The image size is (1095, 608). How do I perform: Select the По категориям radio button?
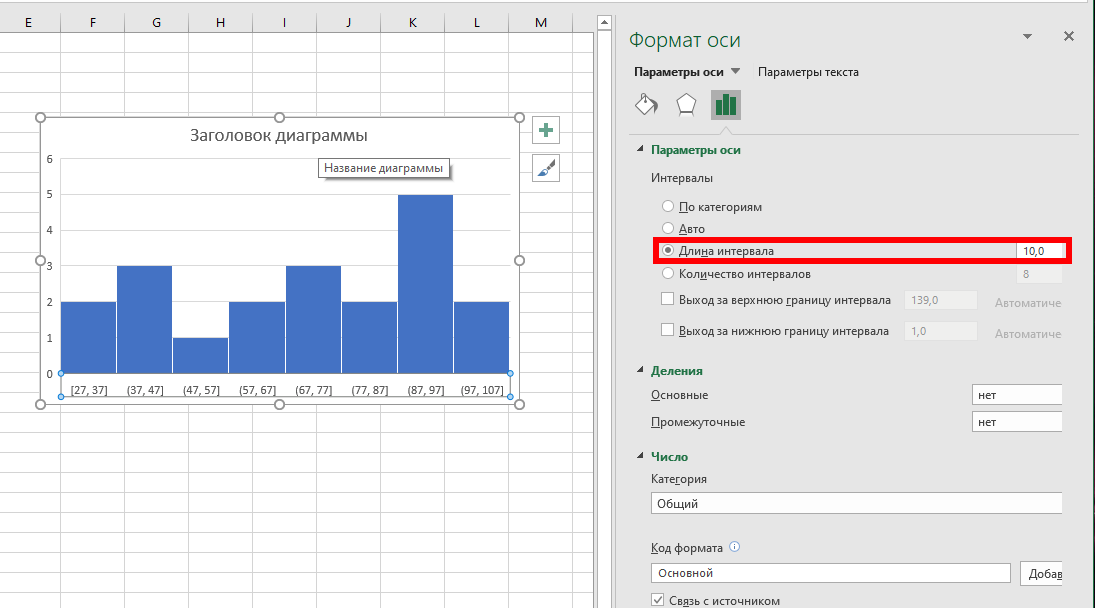point(668,207)
